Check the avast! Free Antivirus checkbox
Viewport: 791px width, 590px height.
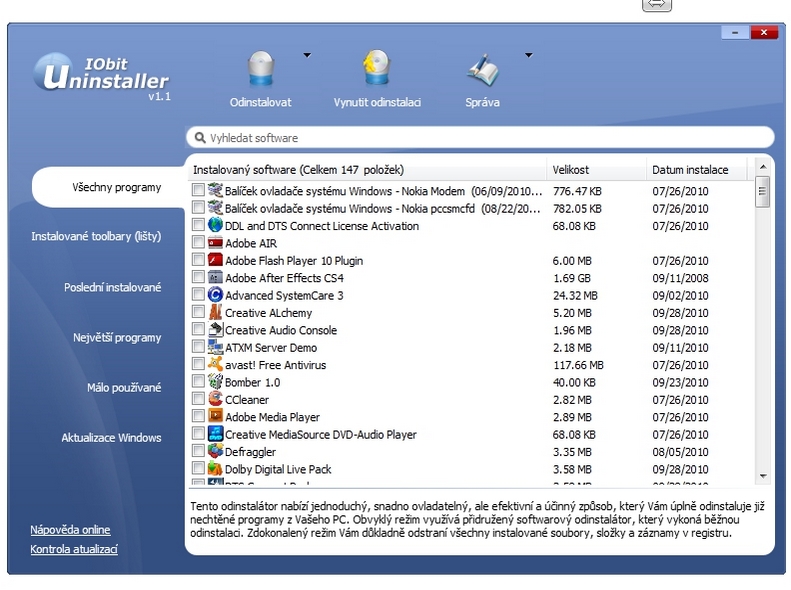point(198,364)
